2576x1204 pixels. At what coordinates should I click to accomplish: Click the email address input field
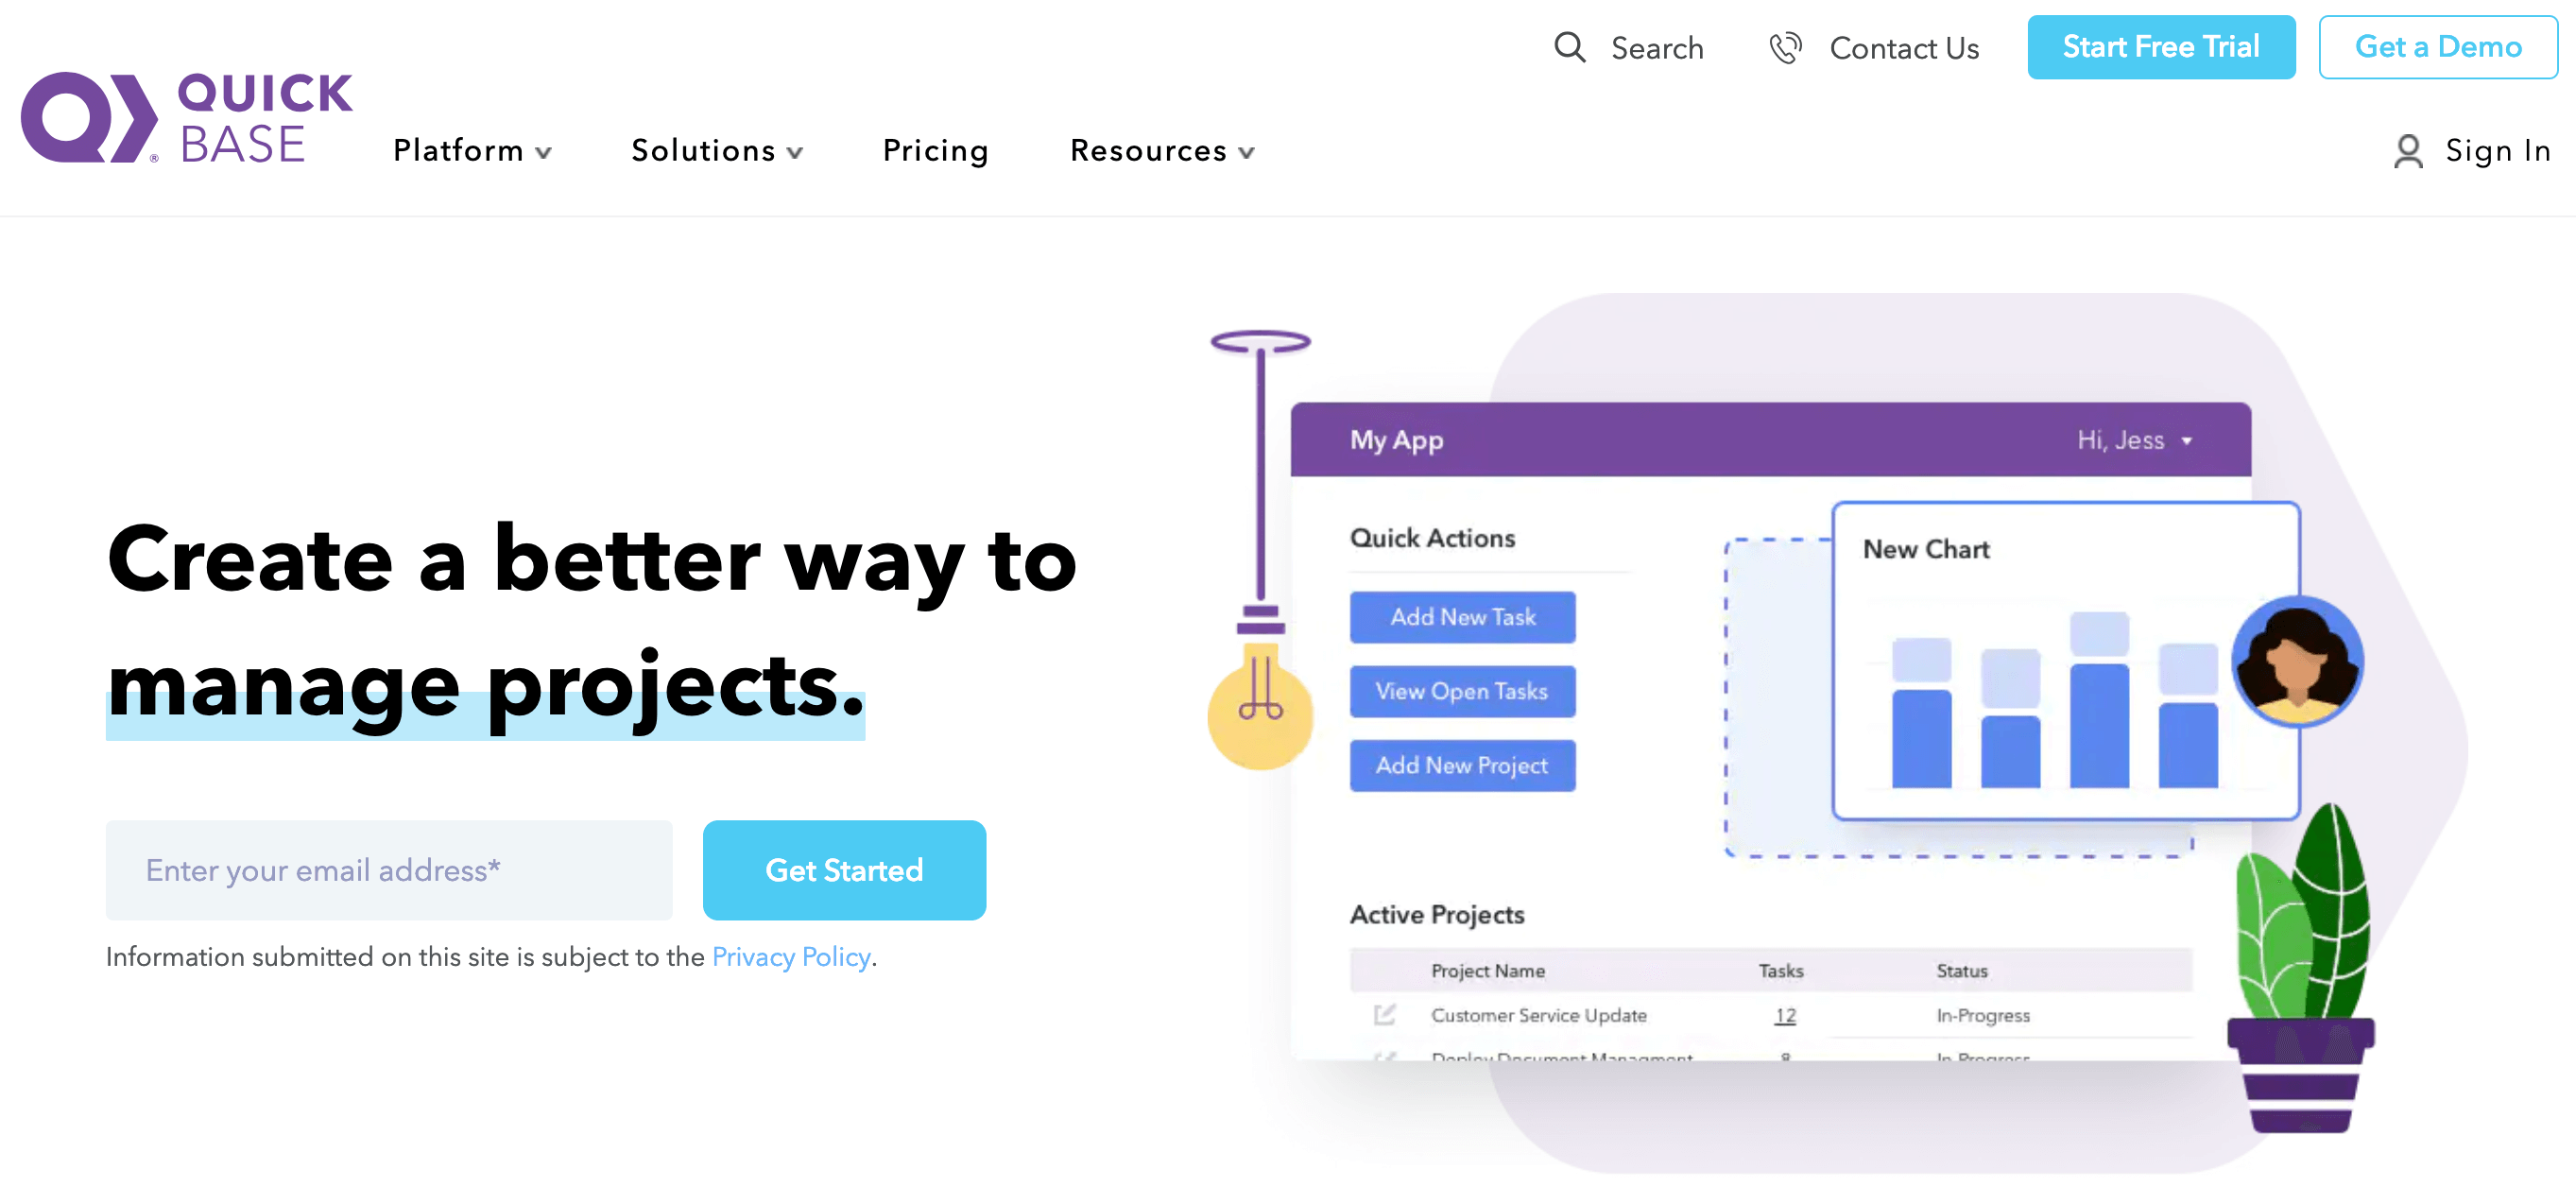[389, 870]
